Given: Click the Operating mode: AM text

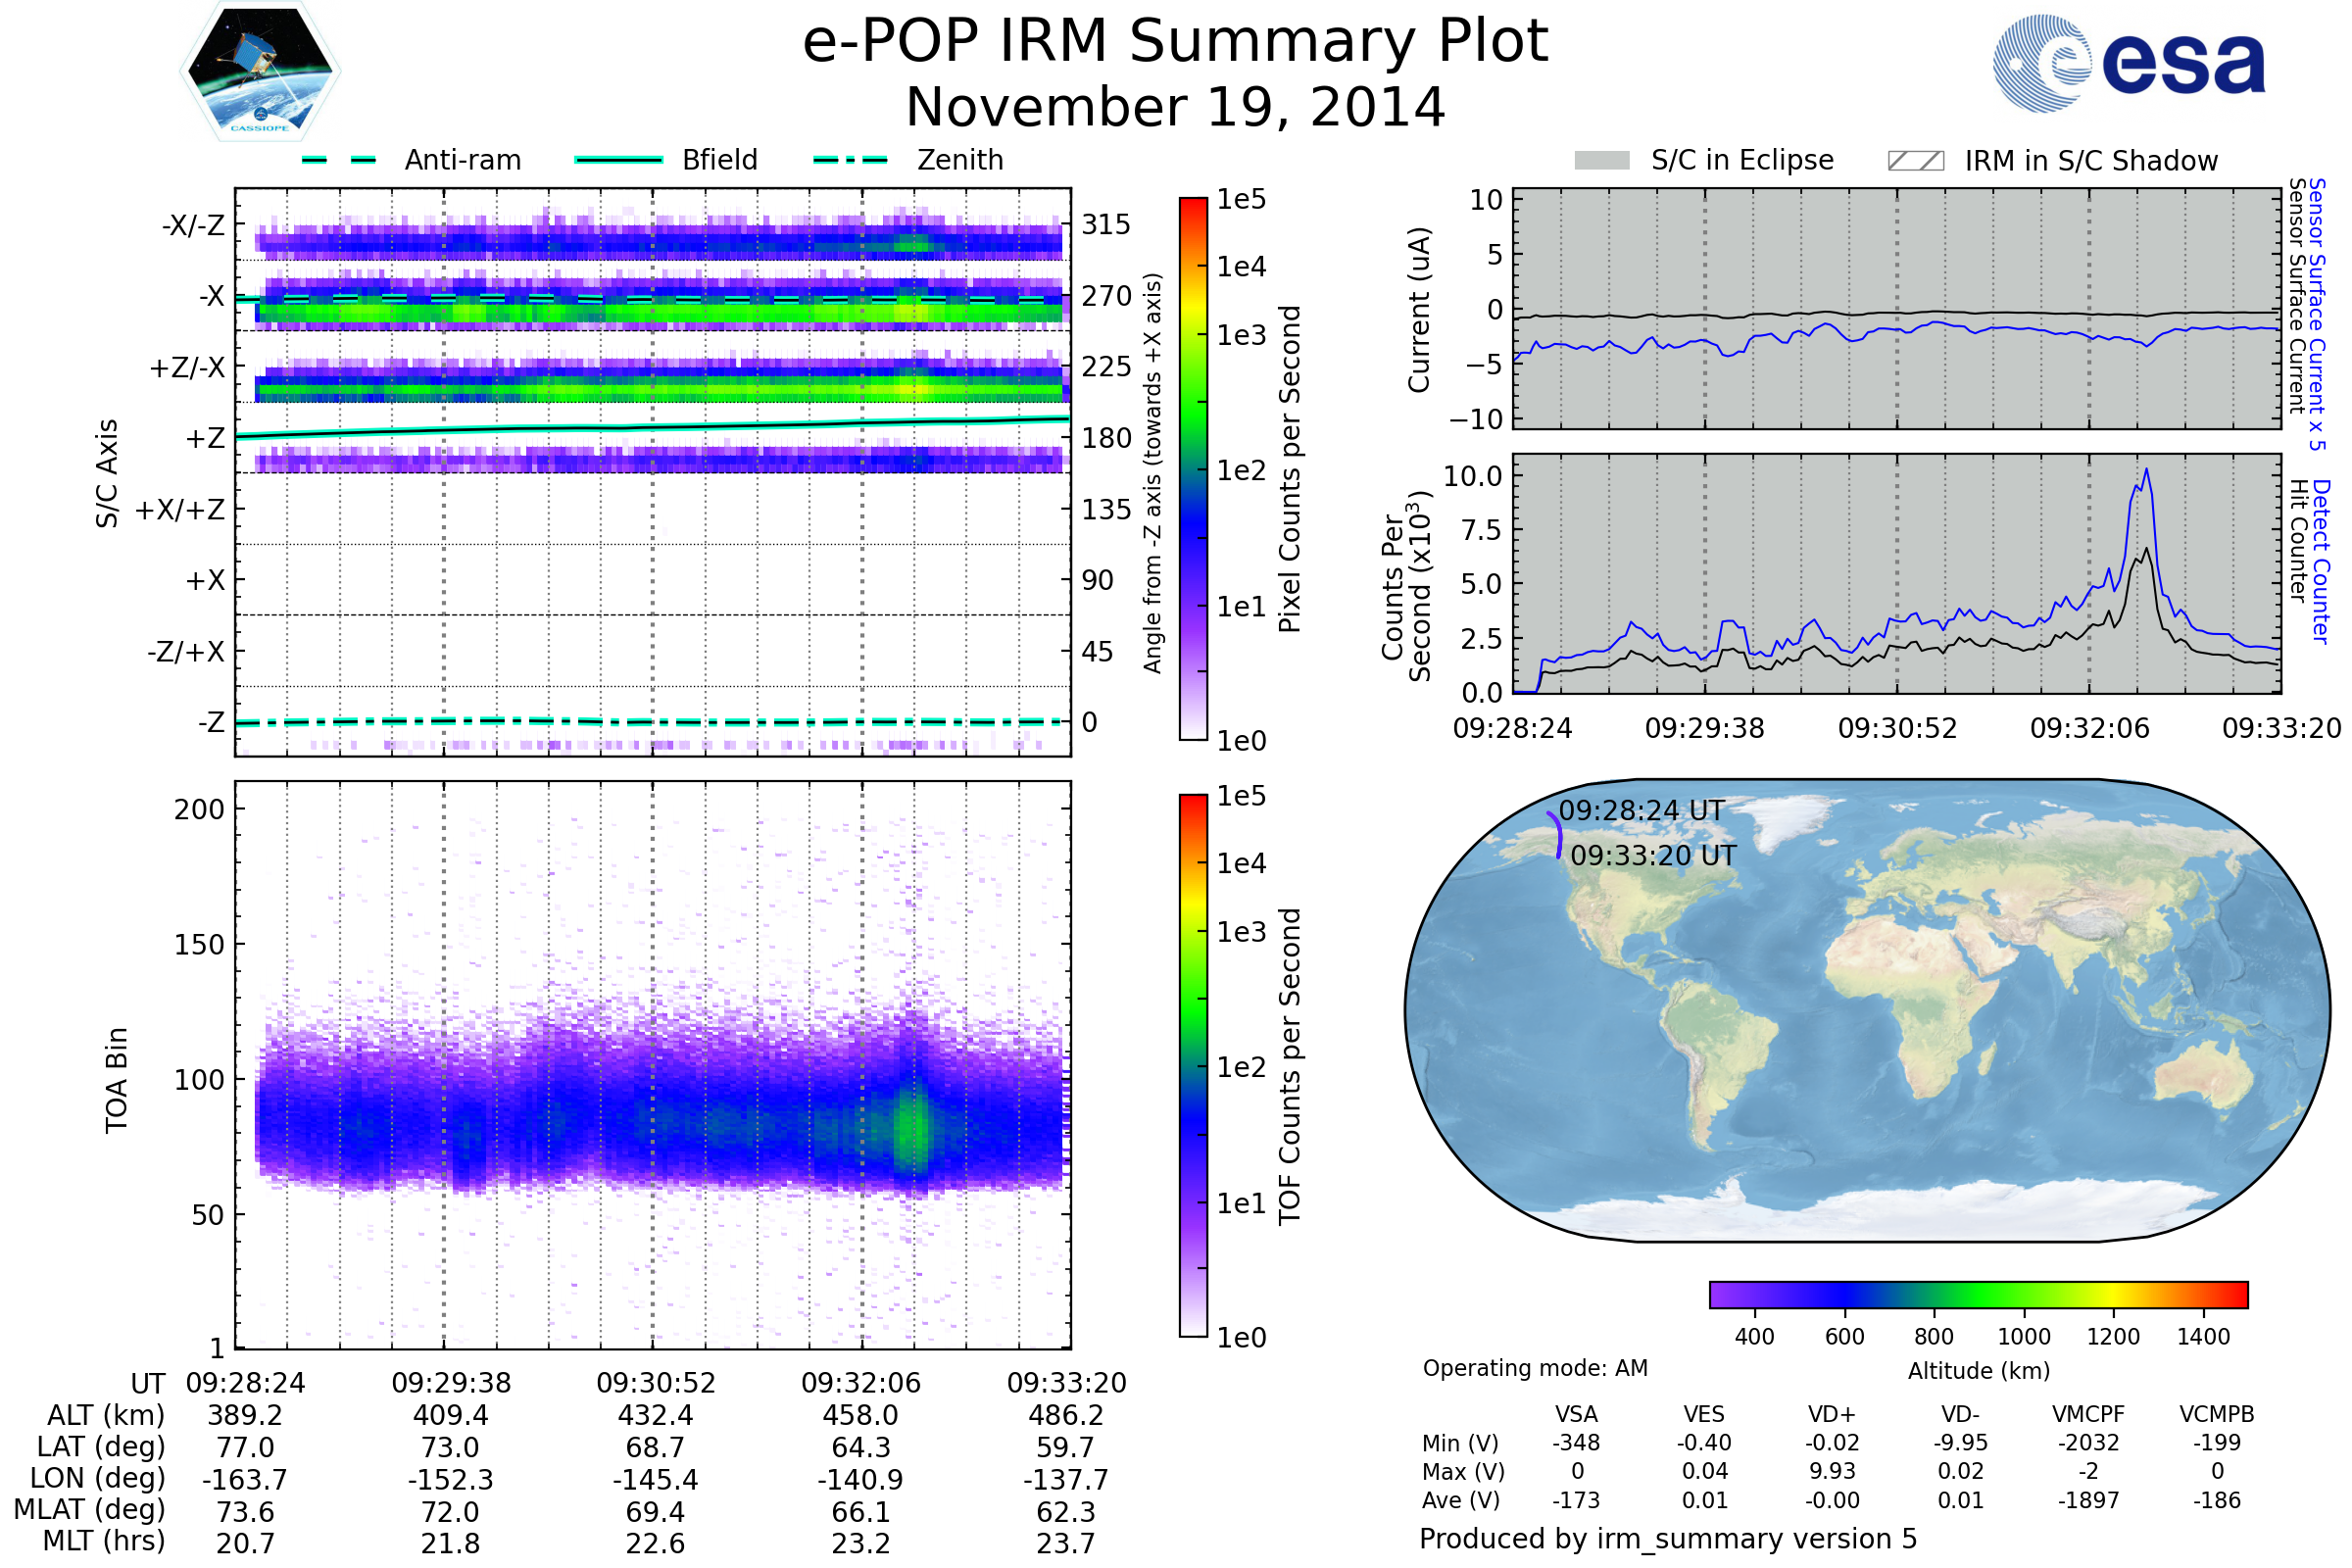Looking at the screenshot, I should [1535, 1368].
